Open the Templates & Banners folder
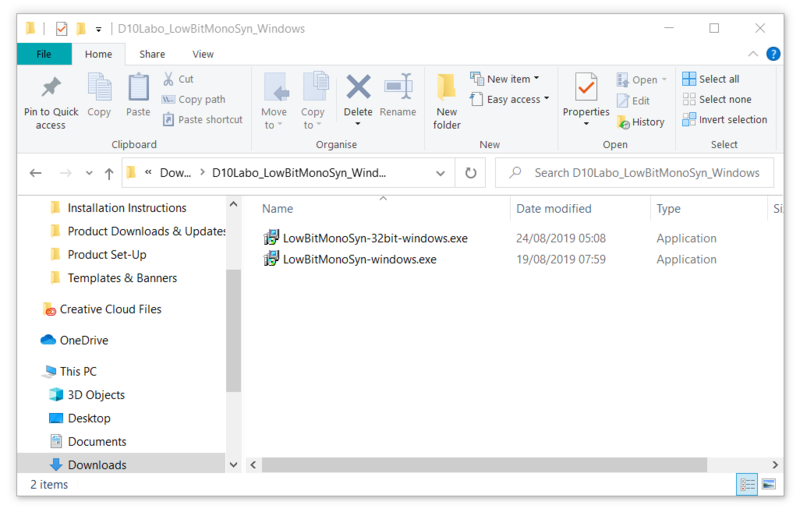The width and height of the screenshot is (800, 512). 122,278
